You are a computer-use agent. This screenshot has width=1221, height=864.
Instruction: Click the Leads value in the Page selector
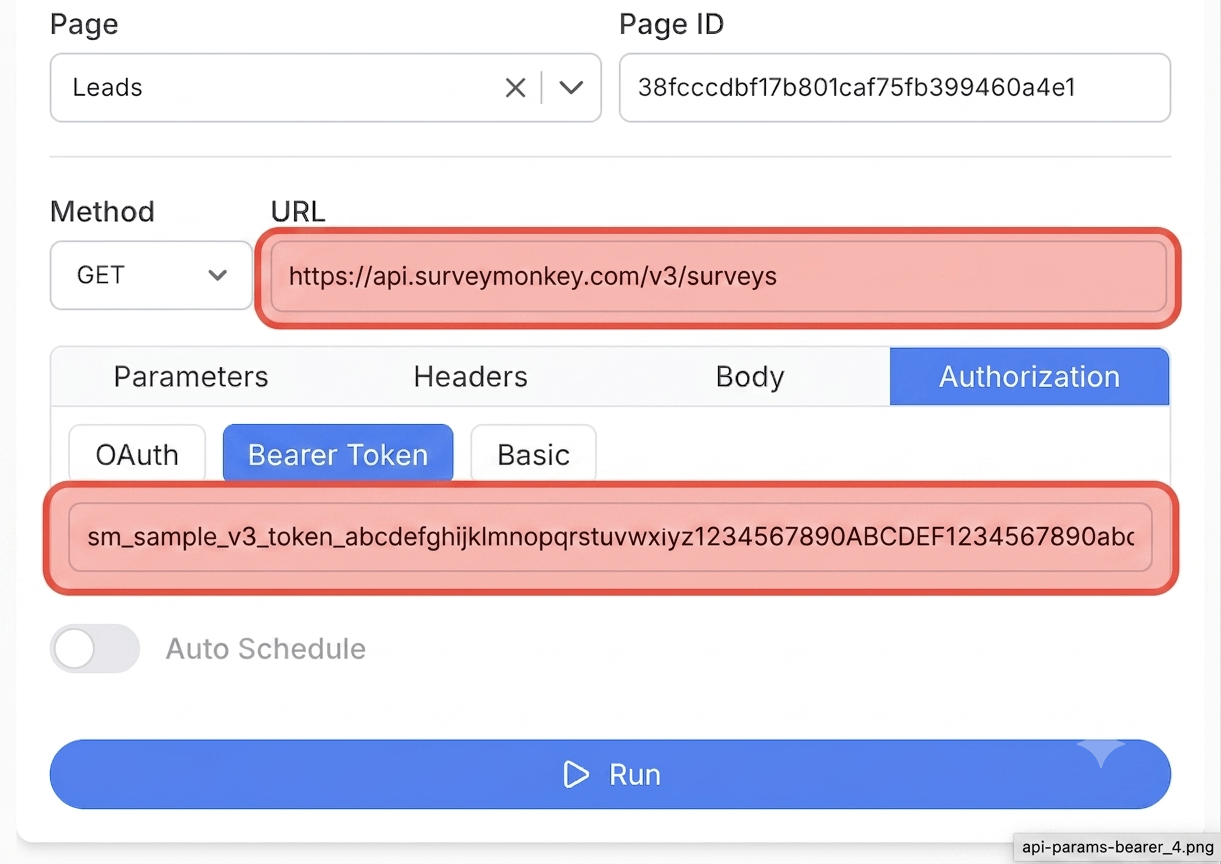[x=108, y=88]
